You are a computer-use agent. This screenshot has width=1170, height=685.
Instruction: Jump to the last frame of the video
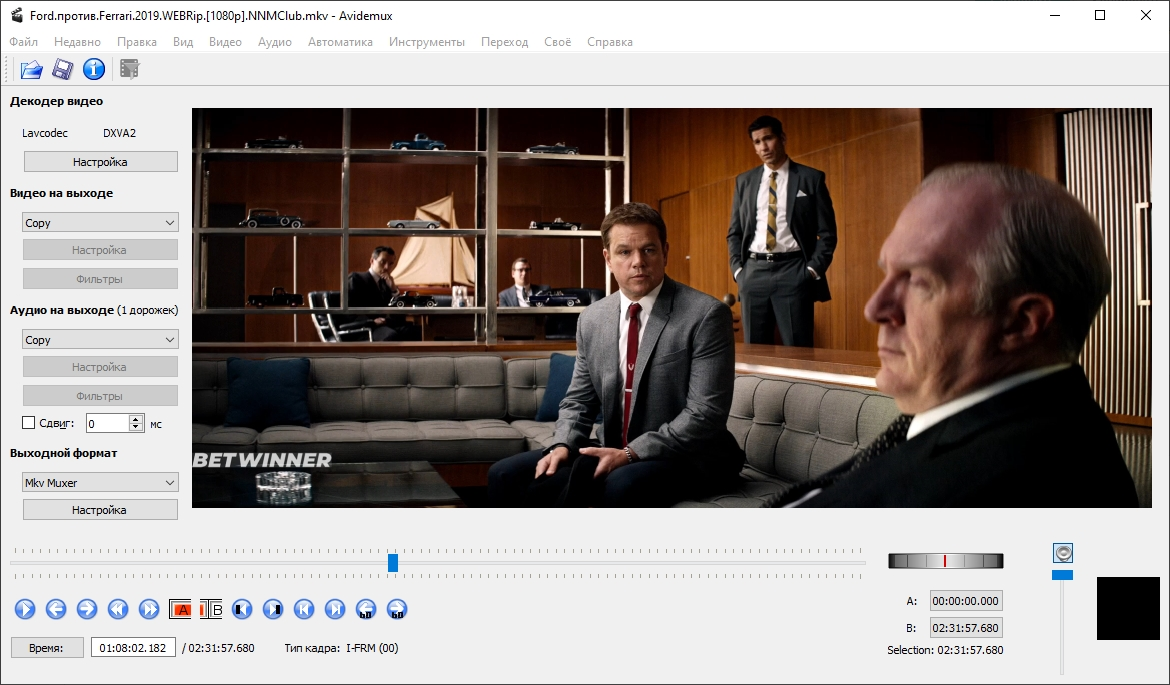[x=335, y=610]
